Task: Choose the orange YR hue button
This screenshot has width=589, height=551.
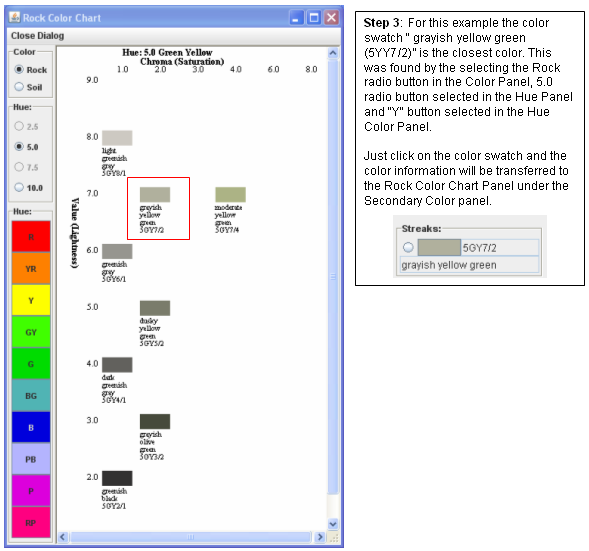Action: (31, 268)
